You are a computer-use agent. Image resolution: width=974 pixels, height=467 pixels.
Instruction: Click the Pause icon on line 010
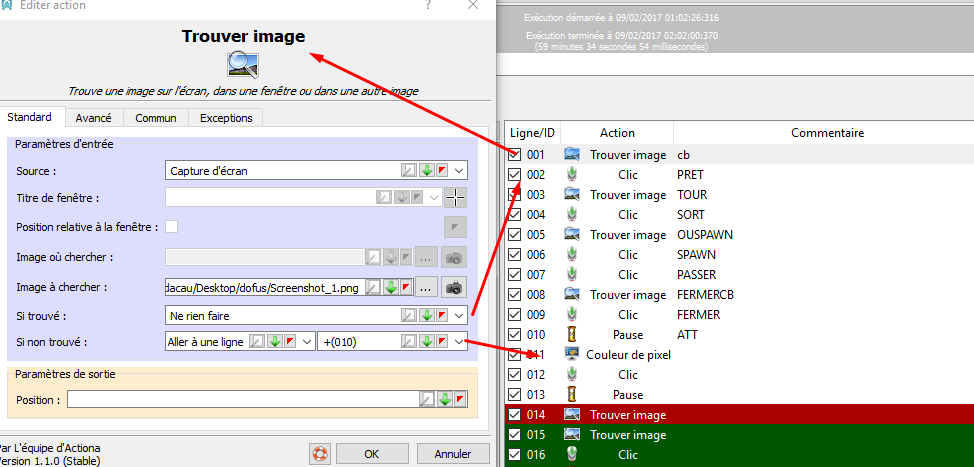572,335
